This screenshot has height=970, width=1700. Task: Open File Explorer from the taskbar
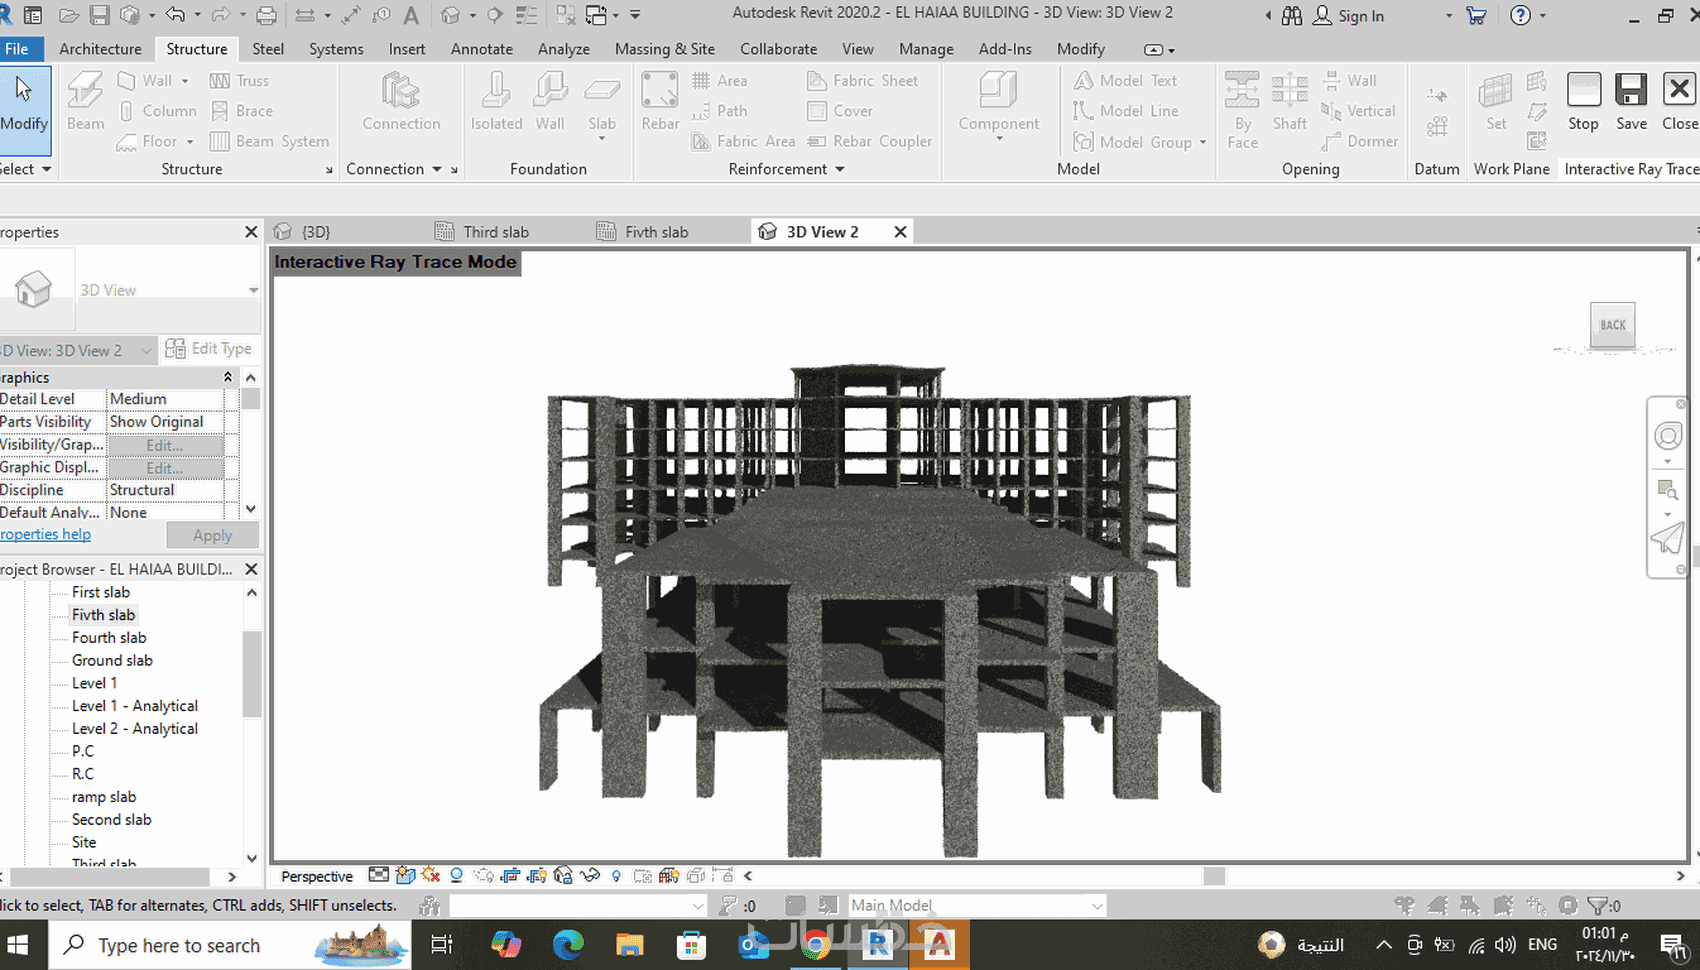pos(629,945)
